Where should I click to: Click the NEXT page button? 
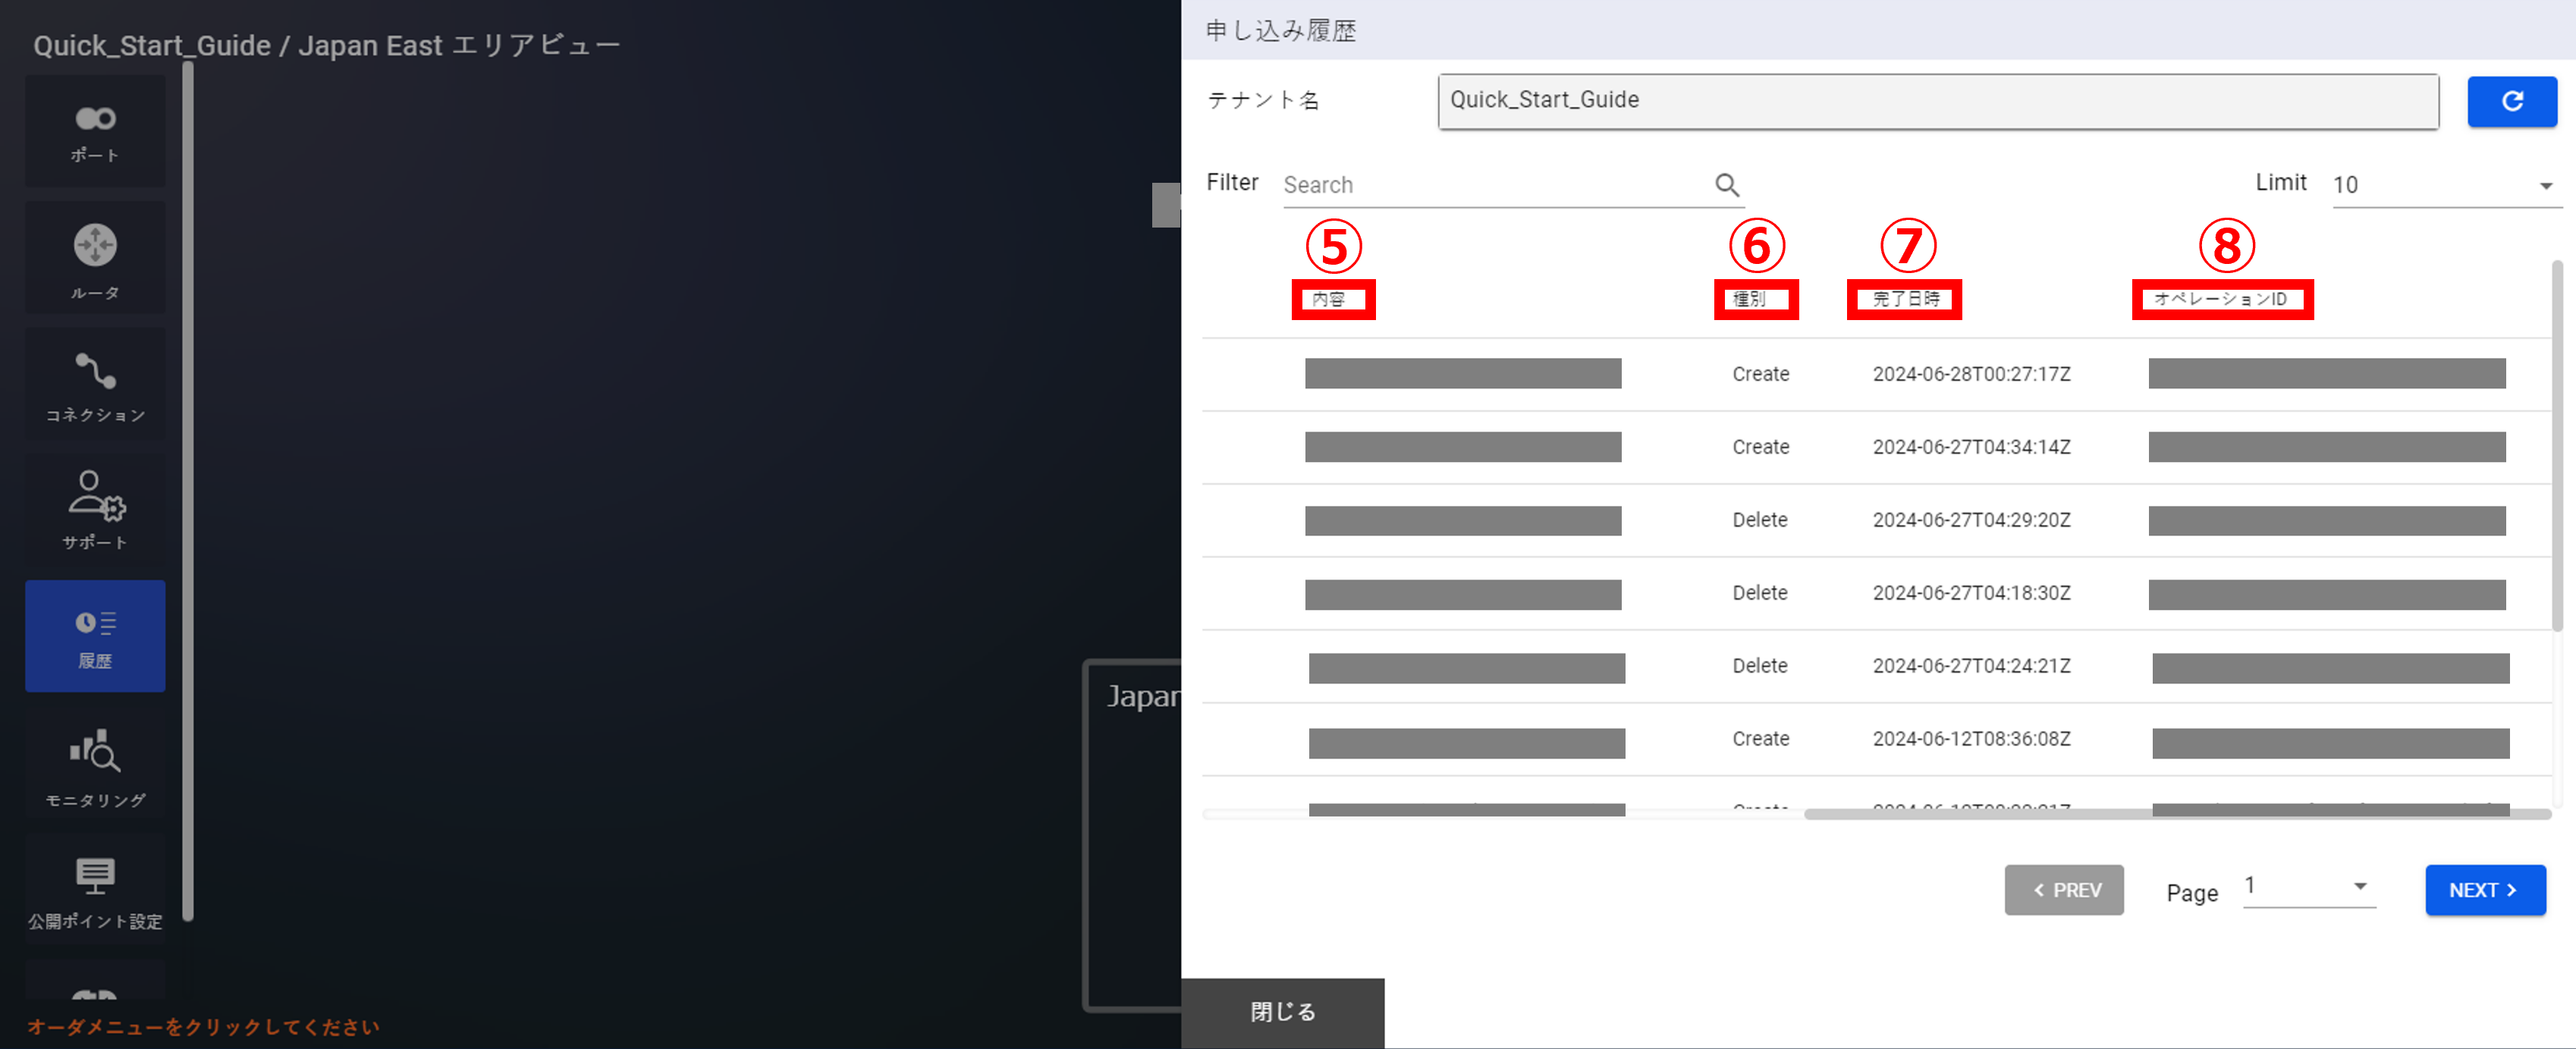click(x=2484, y=890)
